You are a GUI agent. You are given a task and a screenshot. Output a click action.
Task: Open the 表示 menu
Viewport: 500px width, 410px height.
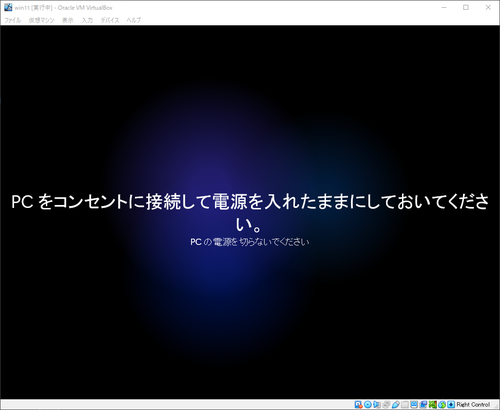click(68, 20)
